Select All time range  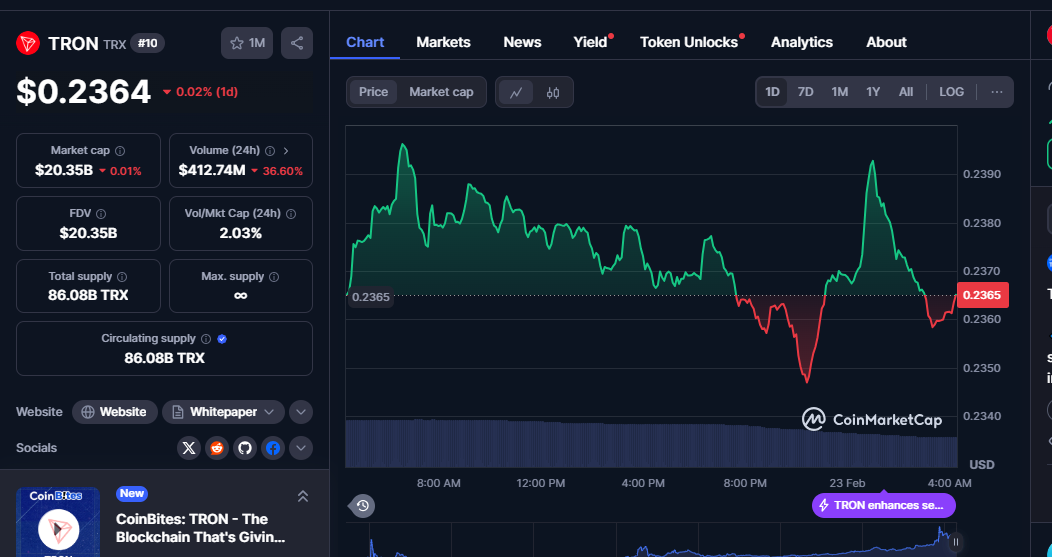coord(906,92)
